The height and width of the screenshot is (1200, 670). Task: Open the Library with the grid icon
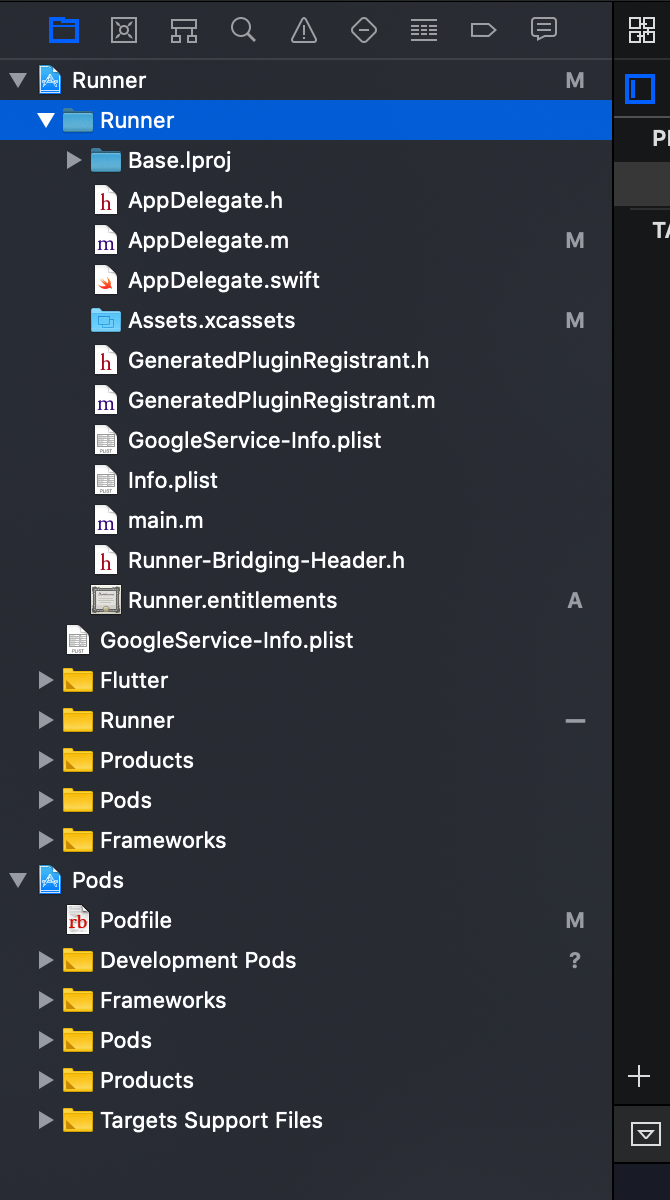pos(641,30)
